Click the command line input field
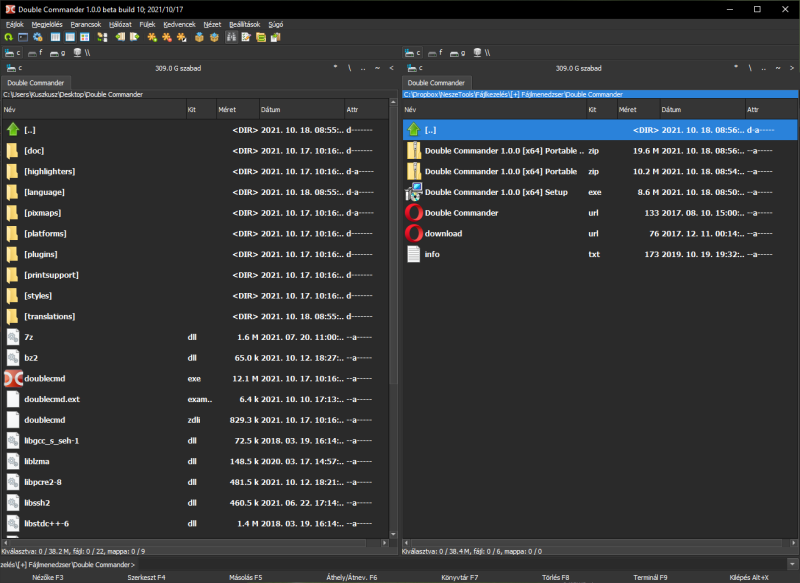 [x=462, y=564]
